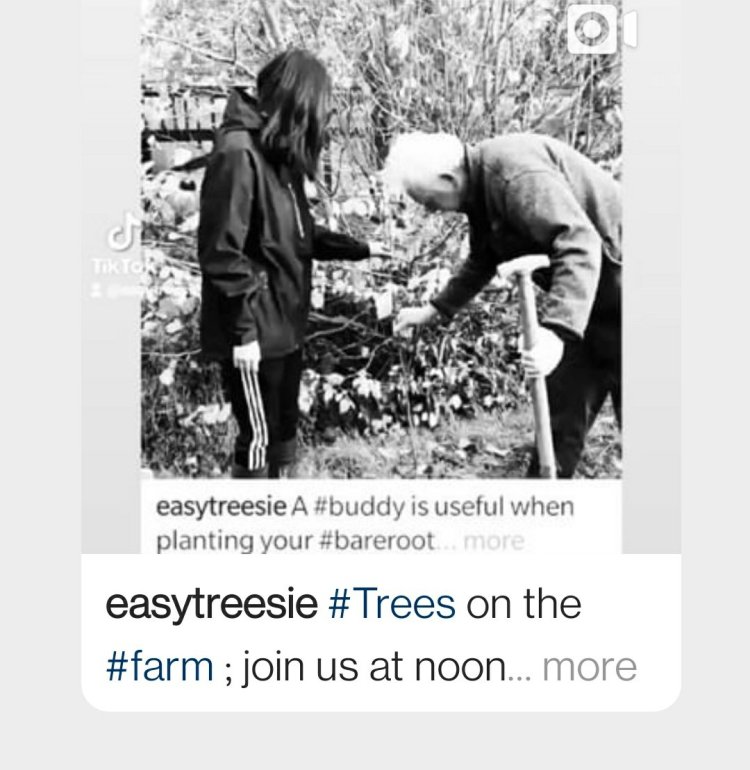
Task: Open the #farm hashtag link
Action: (x=159, y=666)
